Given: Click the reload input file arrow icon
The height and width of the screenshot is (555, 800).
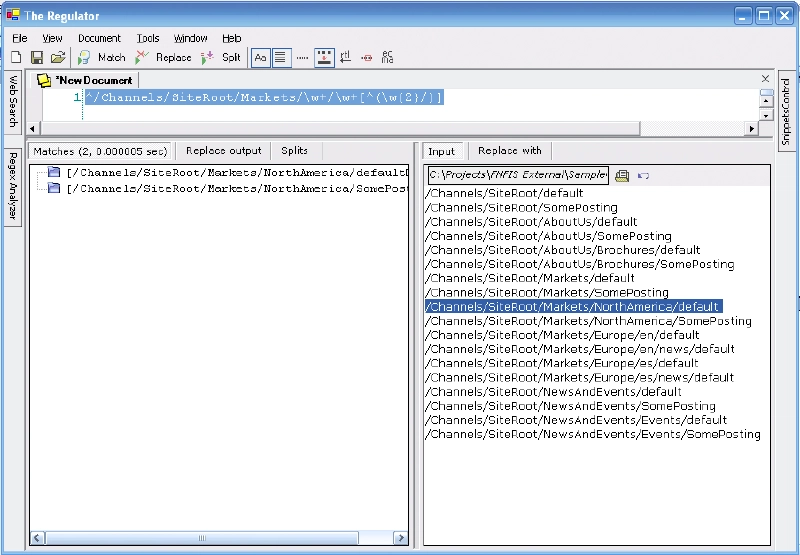Looking at the screenshot, I should tap(643, 176).
